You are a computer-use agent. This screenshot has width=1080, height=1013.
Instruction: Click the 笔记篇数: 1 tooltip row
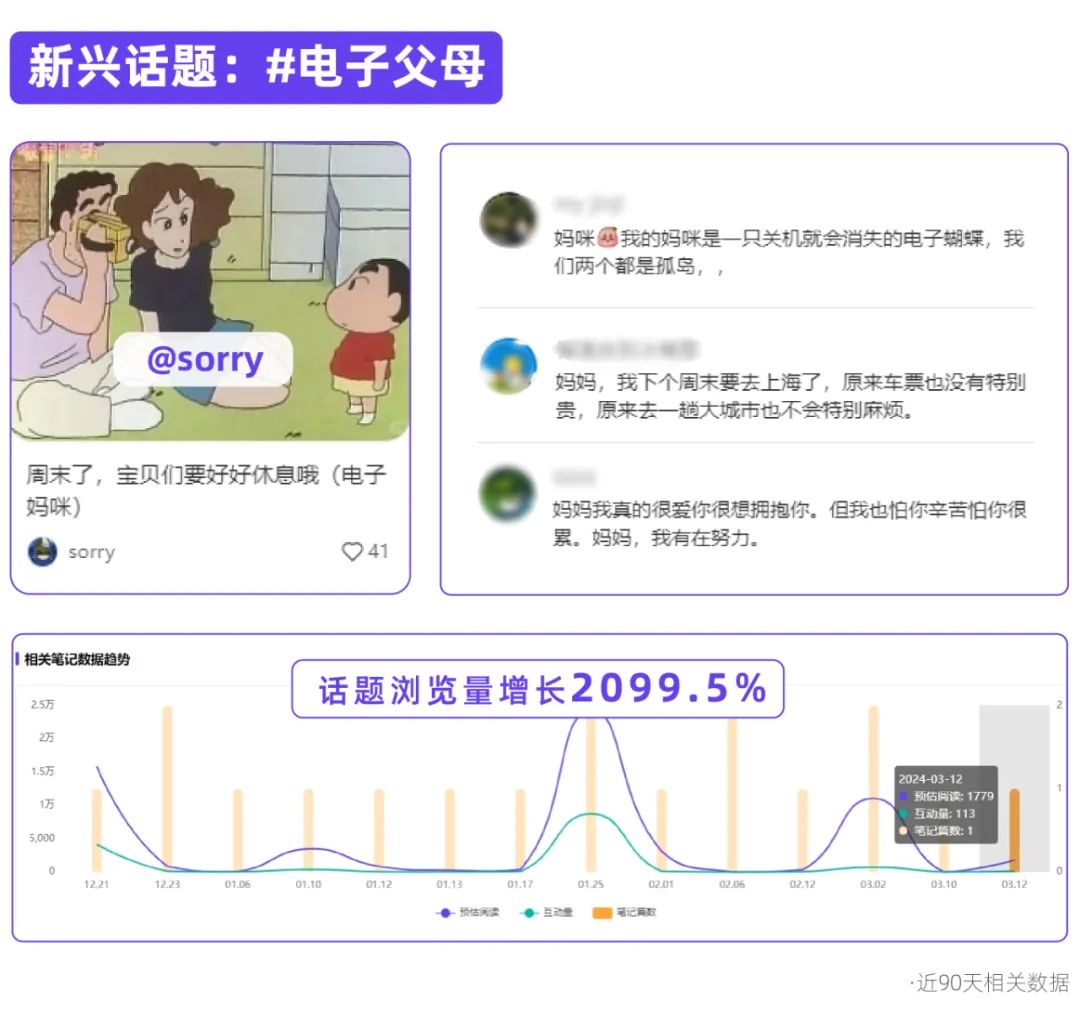coord(935,831)
